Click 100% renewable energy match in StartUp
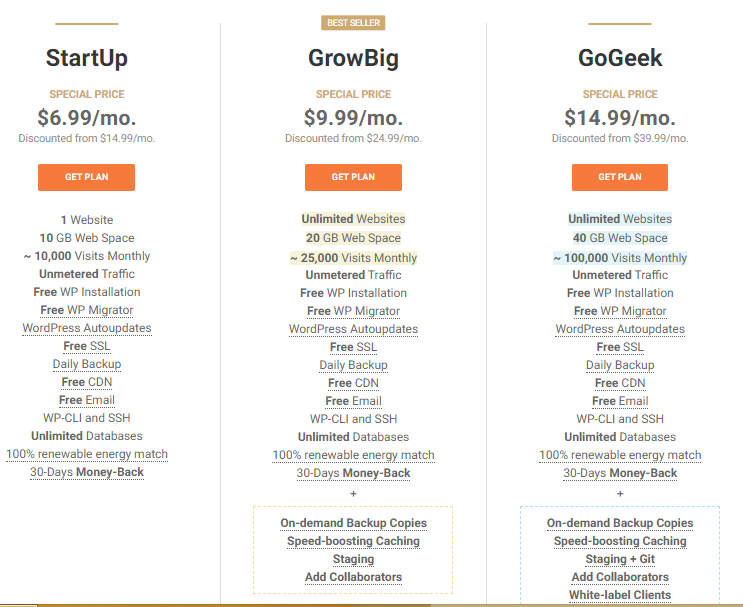The width and height of the screenshot is (743, 607). (x=87, y=454)
